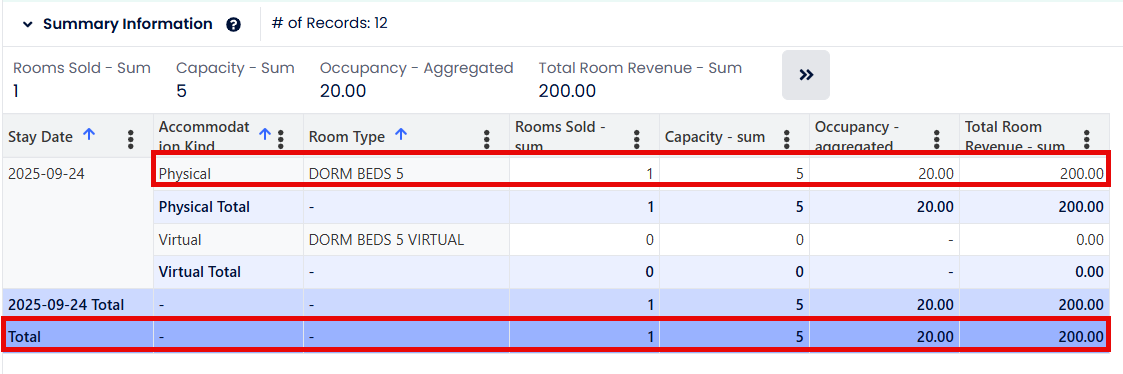
Task: Open Room Type column options menu
Action: pos(487,139)
